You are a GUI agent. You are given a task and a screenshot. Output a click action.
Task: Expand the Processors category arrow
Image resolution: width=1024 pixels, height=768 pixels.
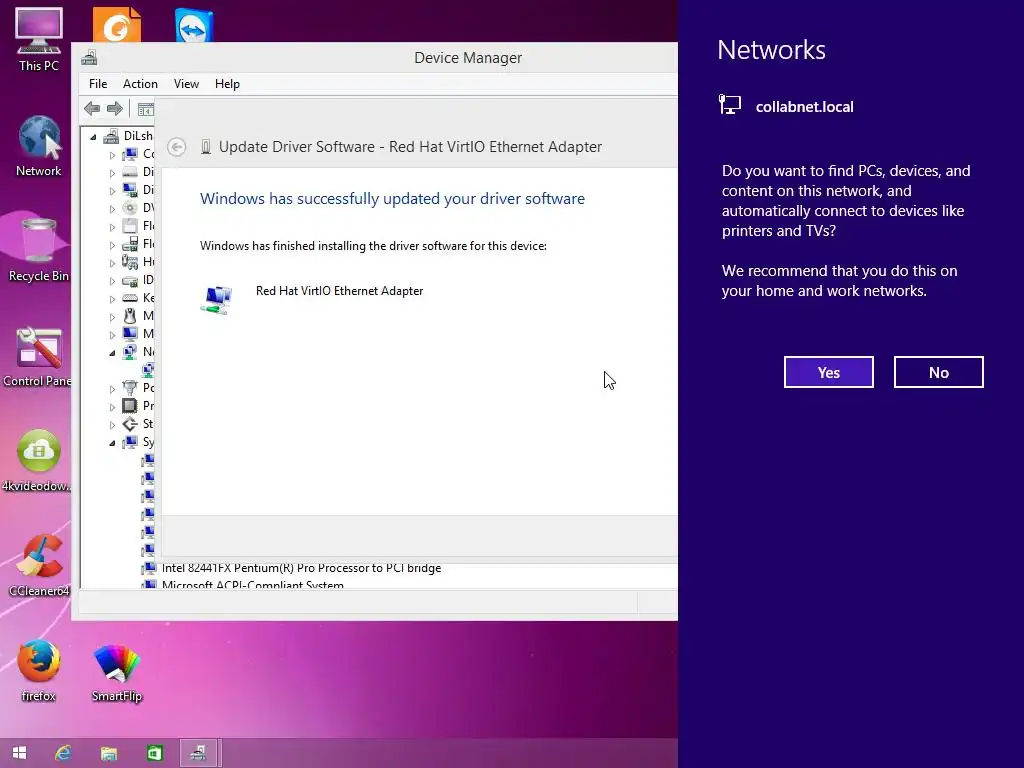click(x=112, y=406)
